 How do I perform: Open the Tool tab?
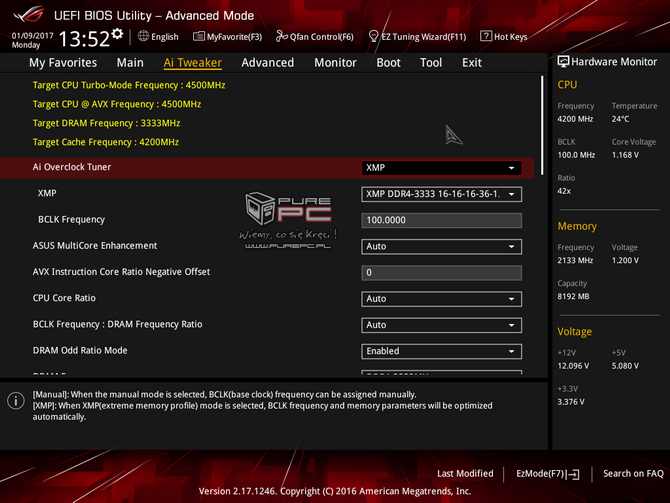[x=431, y=63]
